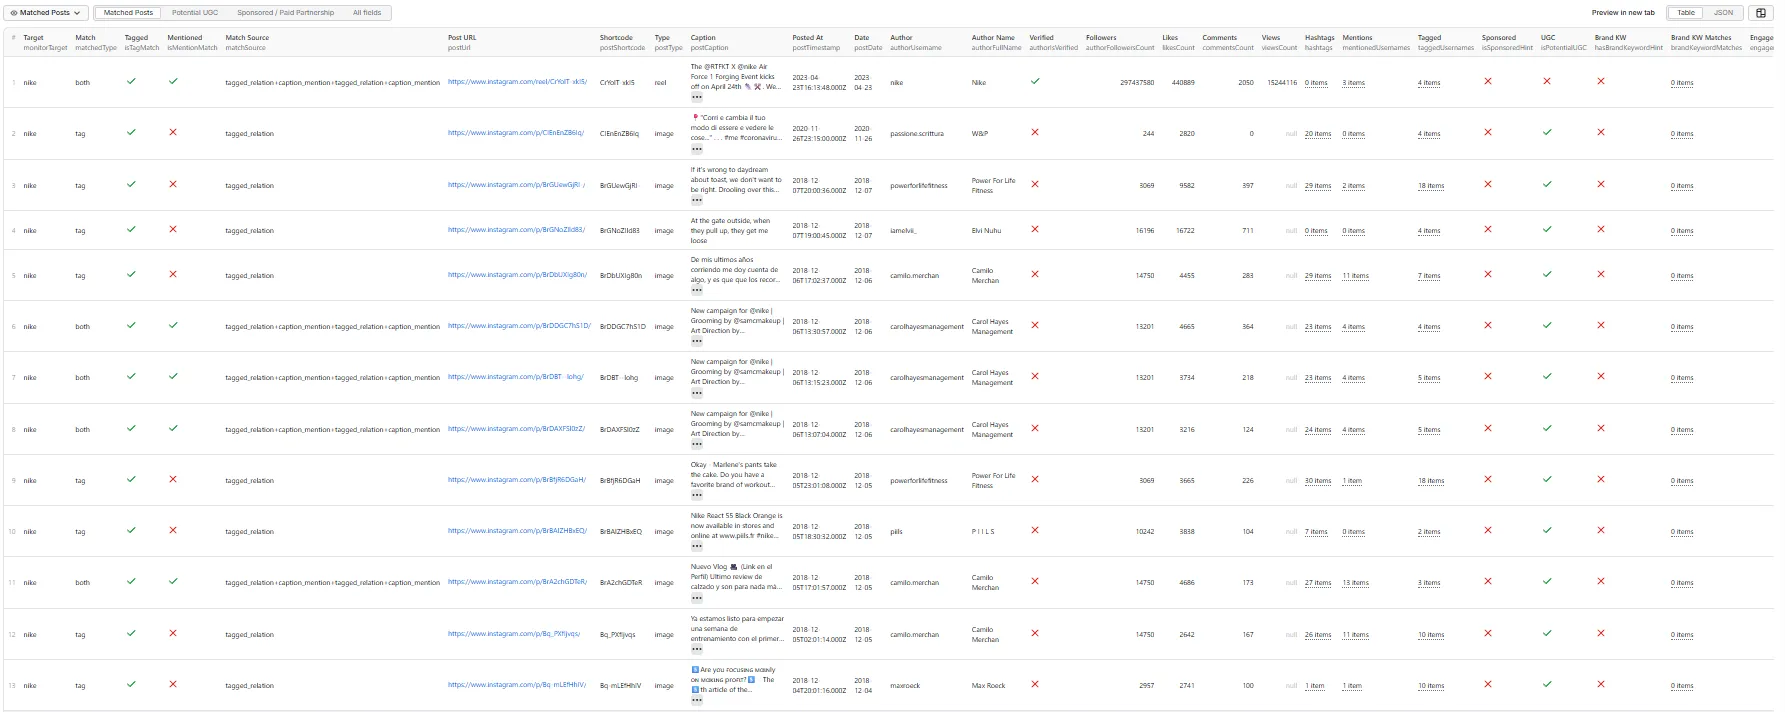
Task: Click Verified red cross for maxroeck author
Action: coord(1035,684)
